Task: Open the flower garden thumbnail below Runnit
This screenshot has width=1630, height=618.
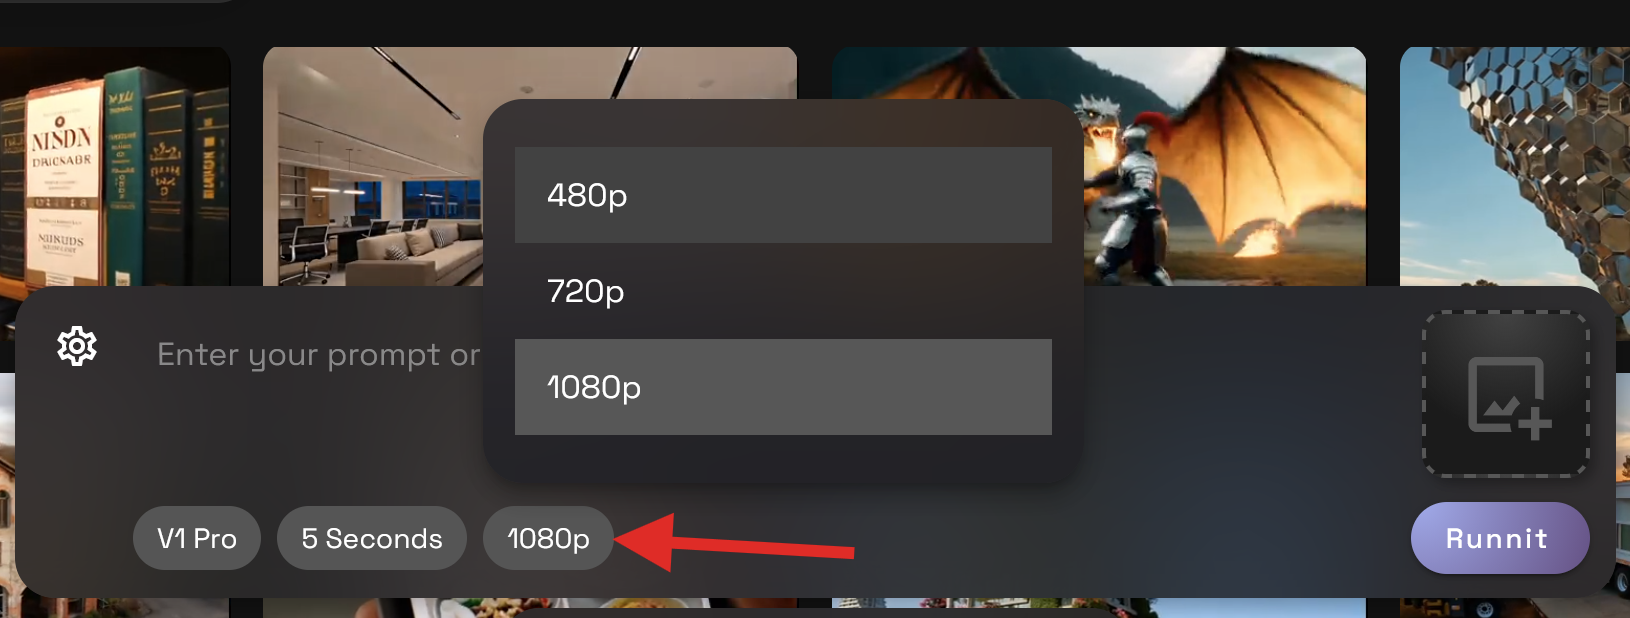Action: pyautogui.click(x=1099, y=607)
